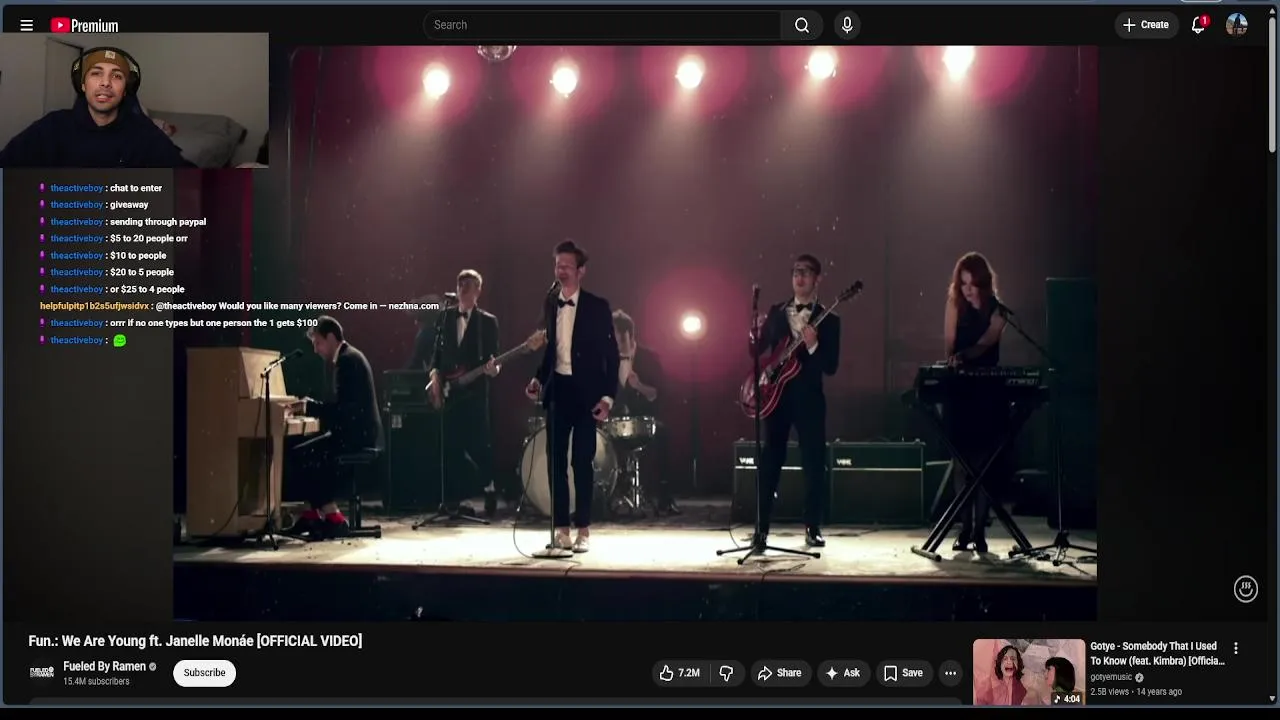Click the streamer webcam overlay
The height and width of the screenshot is (720, 1280).
point(134,100)
